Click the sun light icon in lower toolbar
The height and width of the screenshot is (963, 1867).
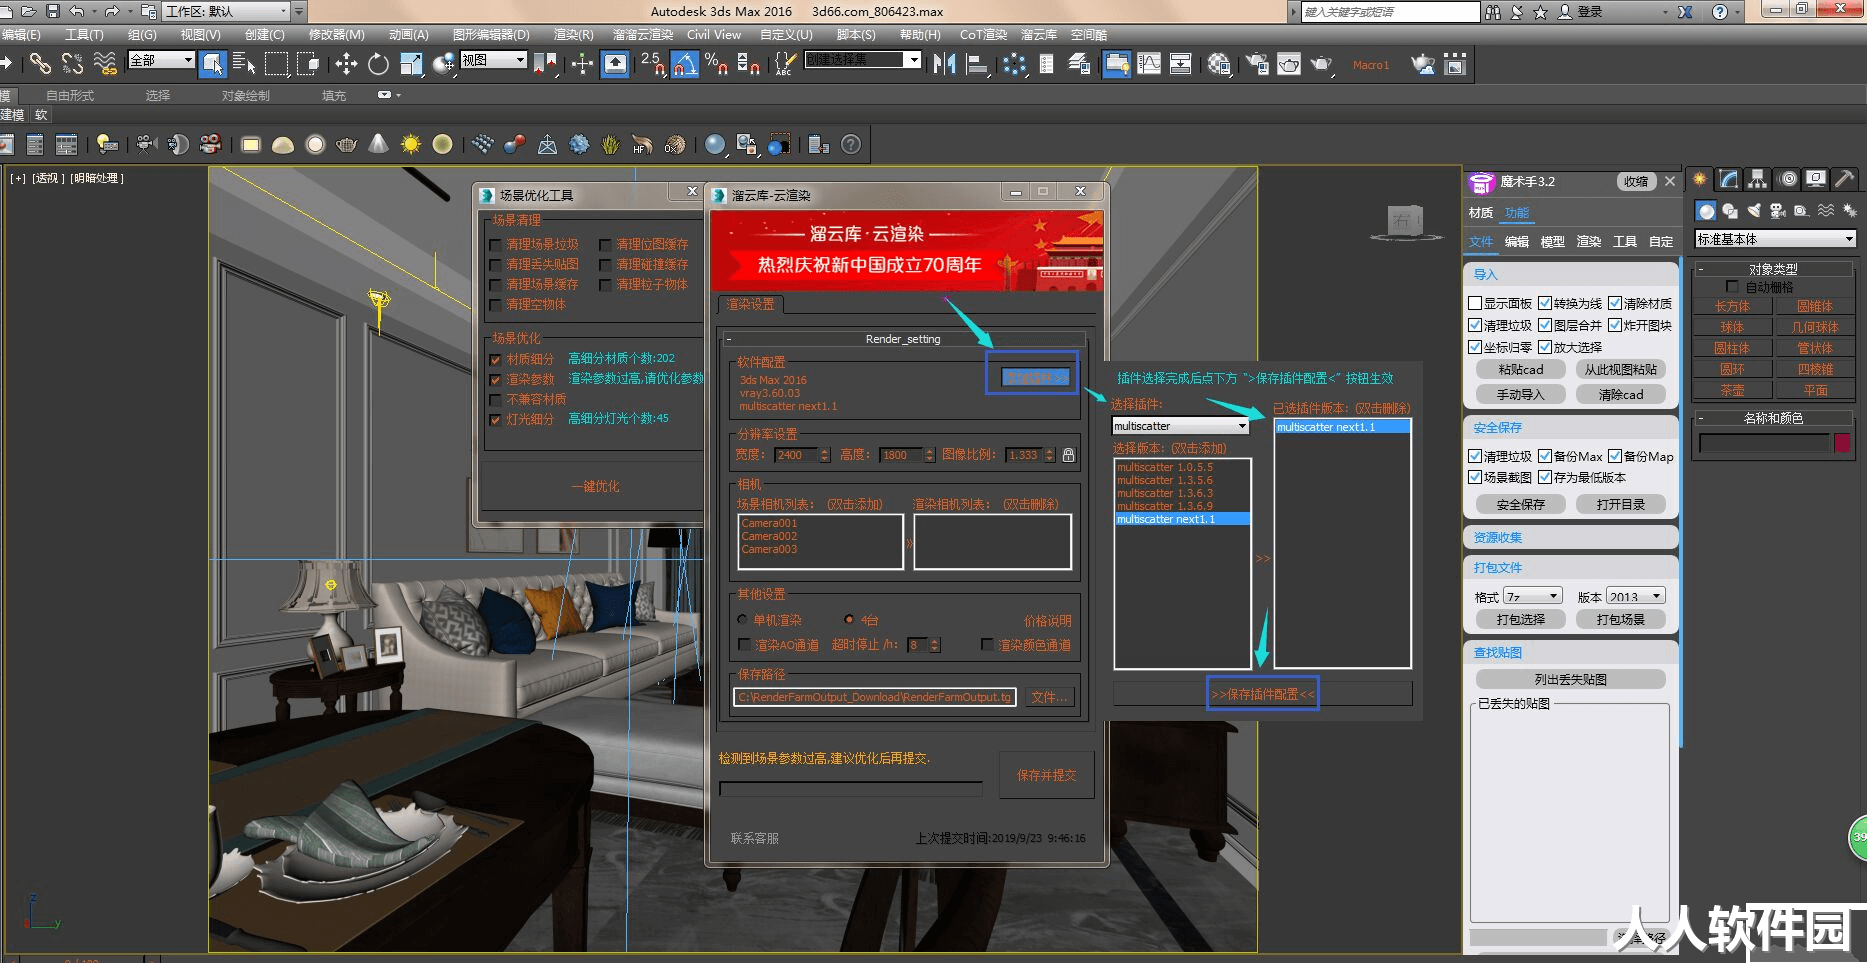411,145
